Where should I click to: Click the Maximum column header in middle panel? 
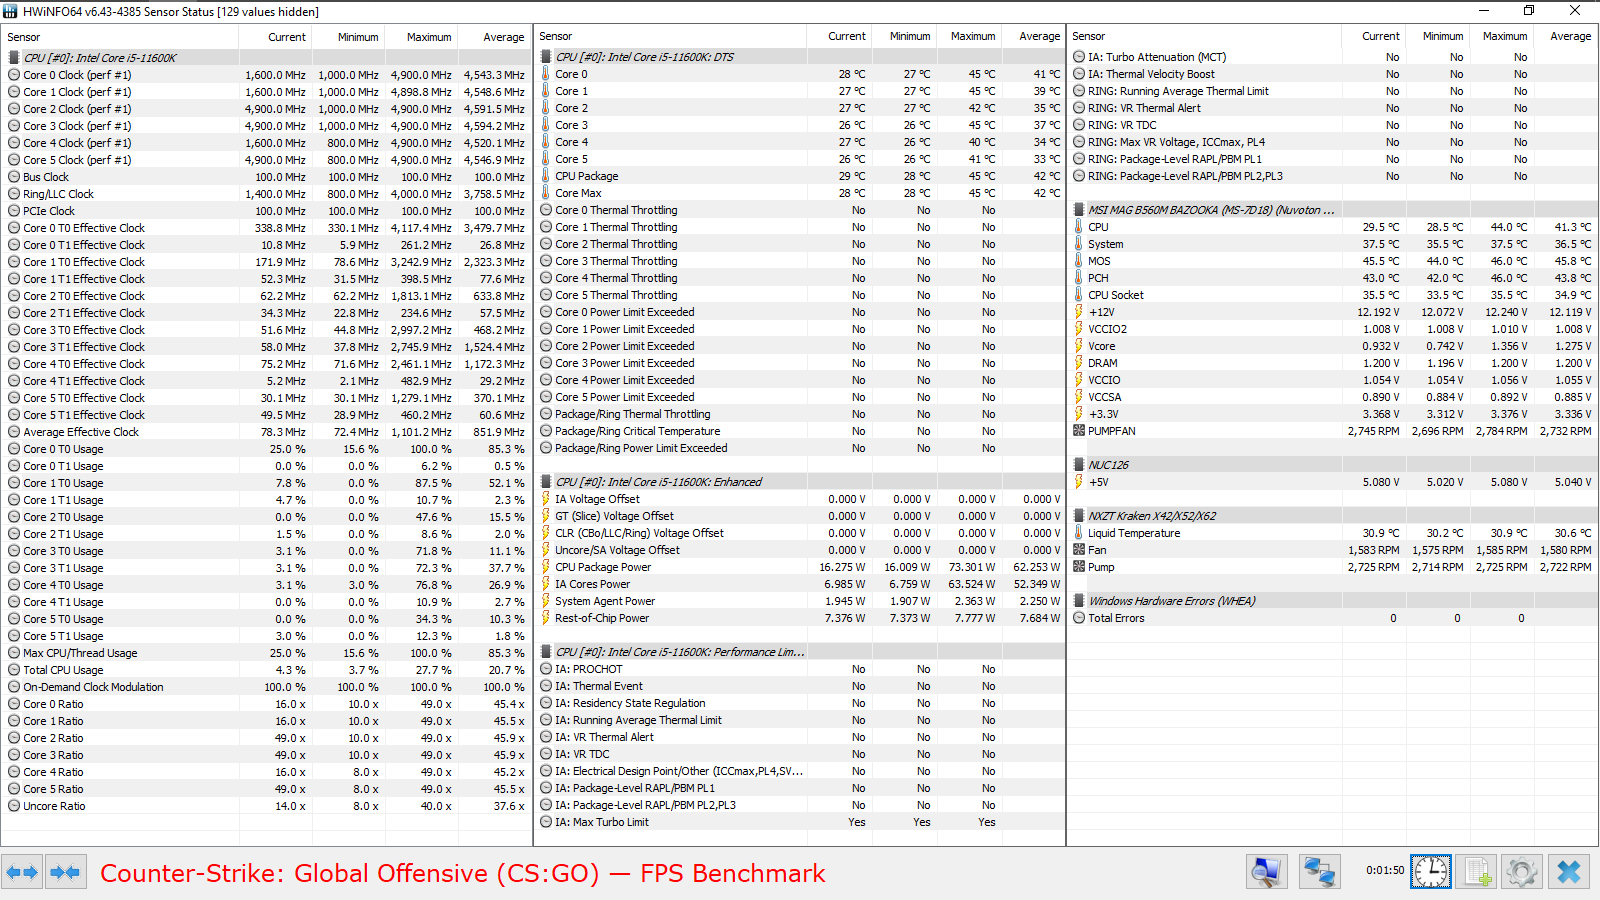coord(973,36)
